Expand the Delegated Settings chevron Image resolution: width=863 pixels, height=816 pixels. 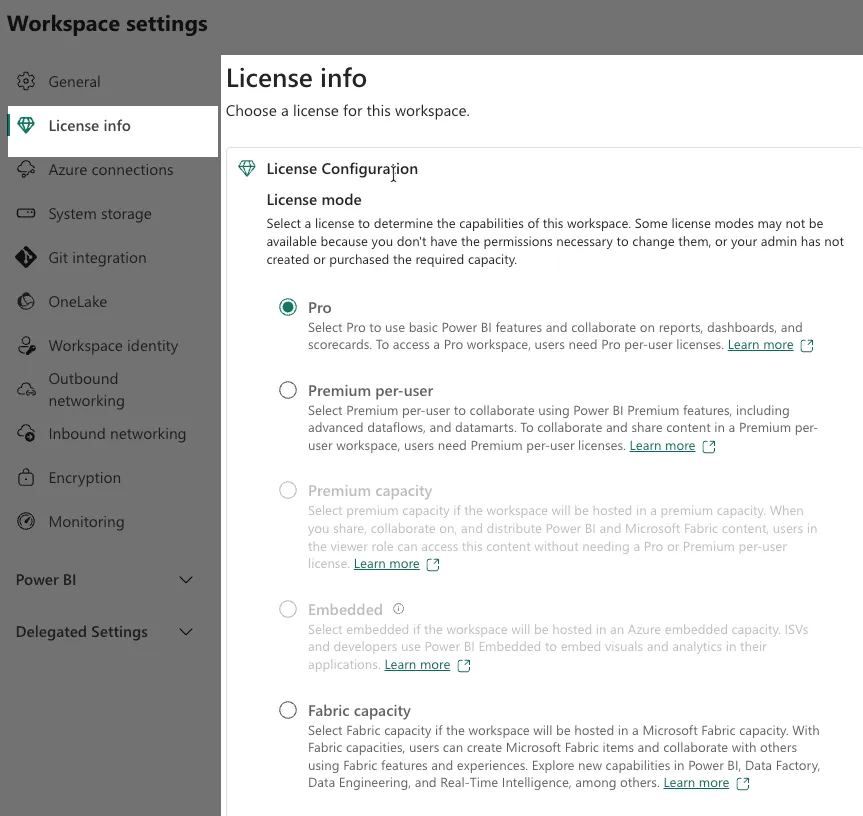click(186, 632)
